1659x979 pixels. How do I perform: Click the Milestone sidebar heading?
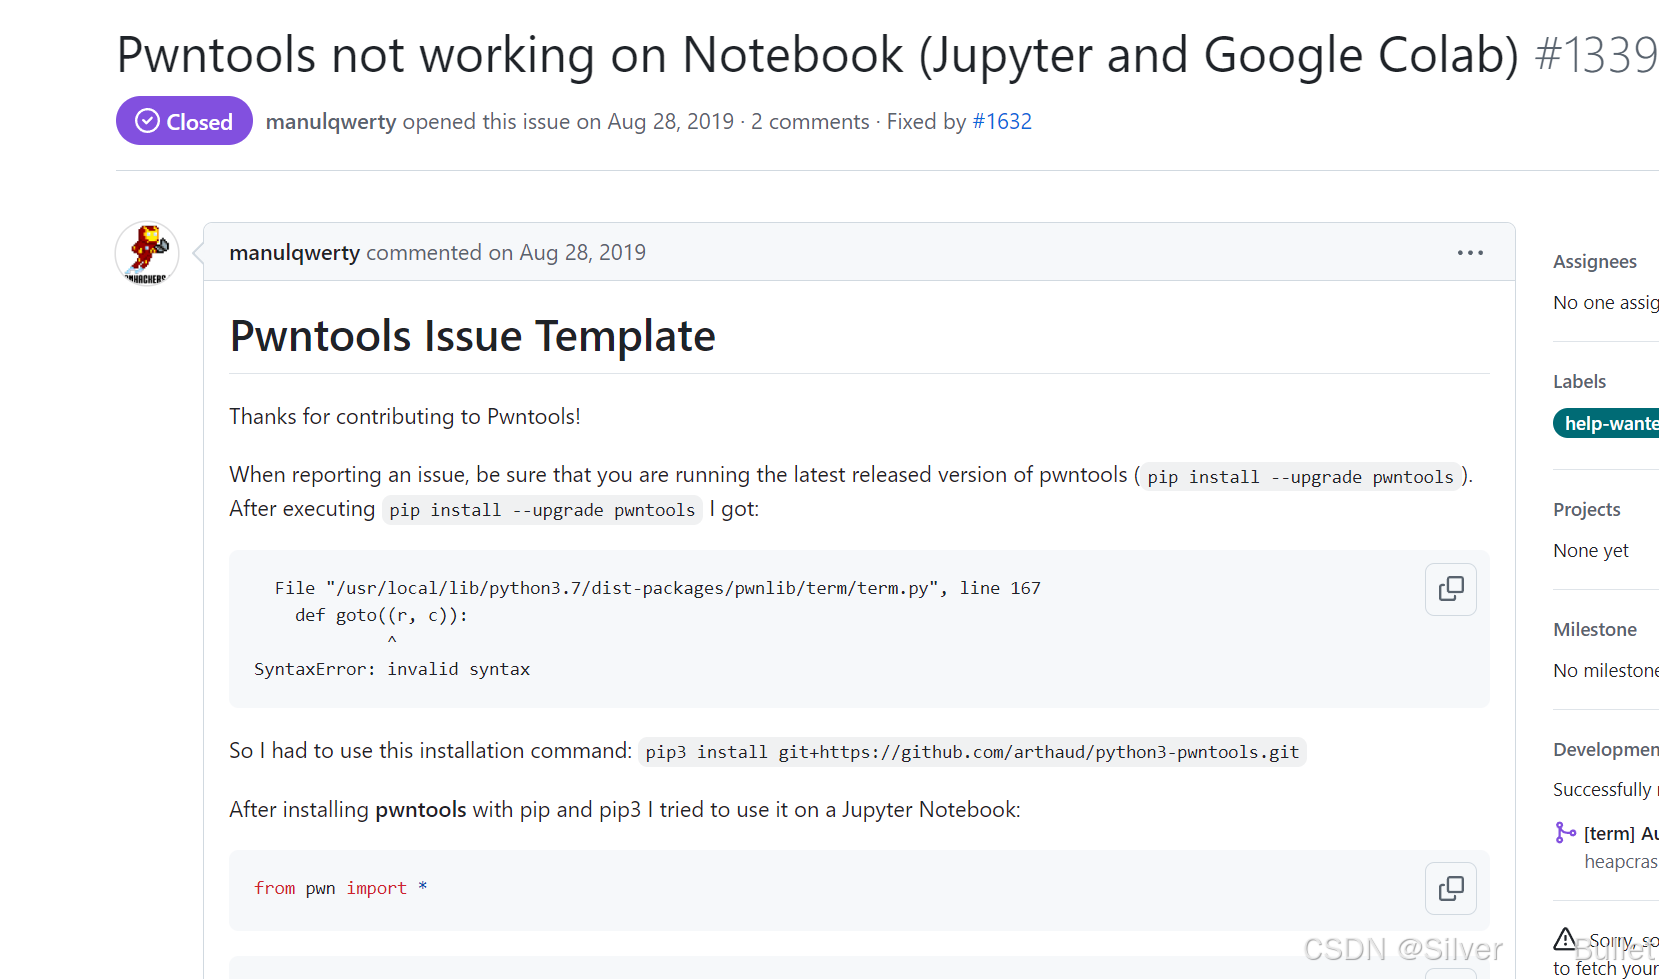1595,629
